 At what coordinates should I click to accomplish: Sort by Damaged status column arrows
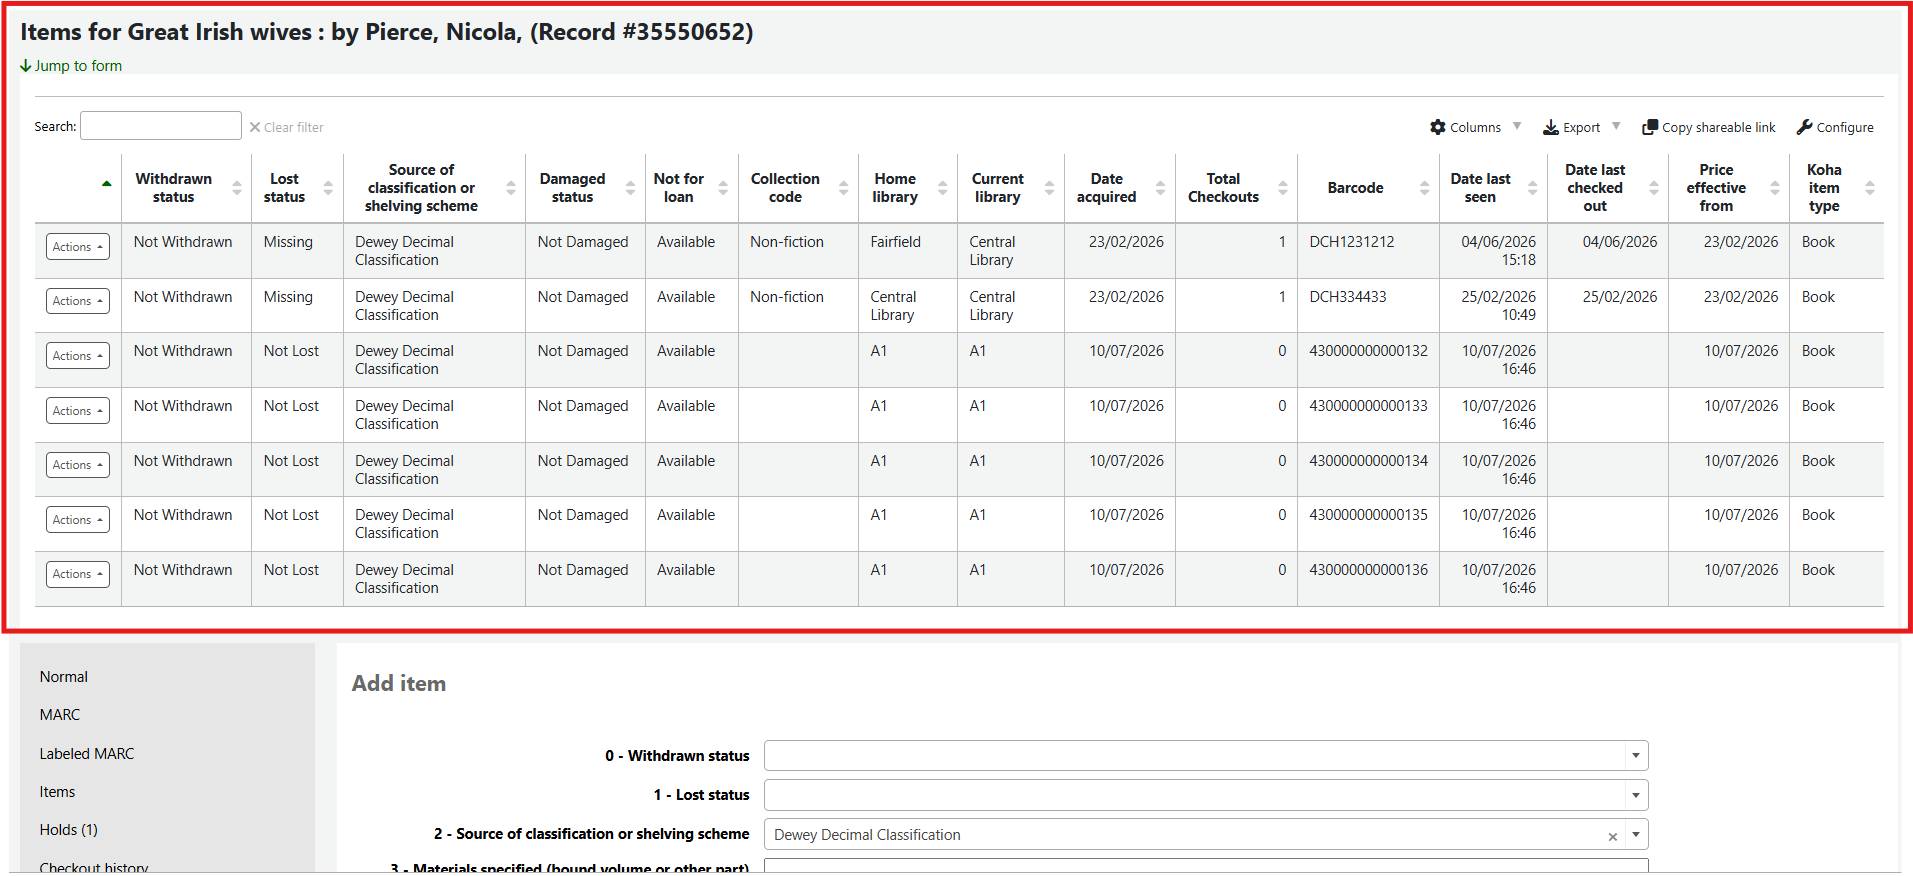631,188
